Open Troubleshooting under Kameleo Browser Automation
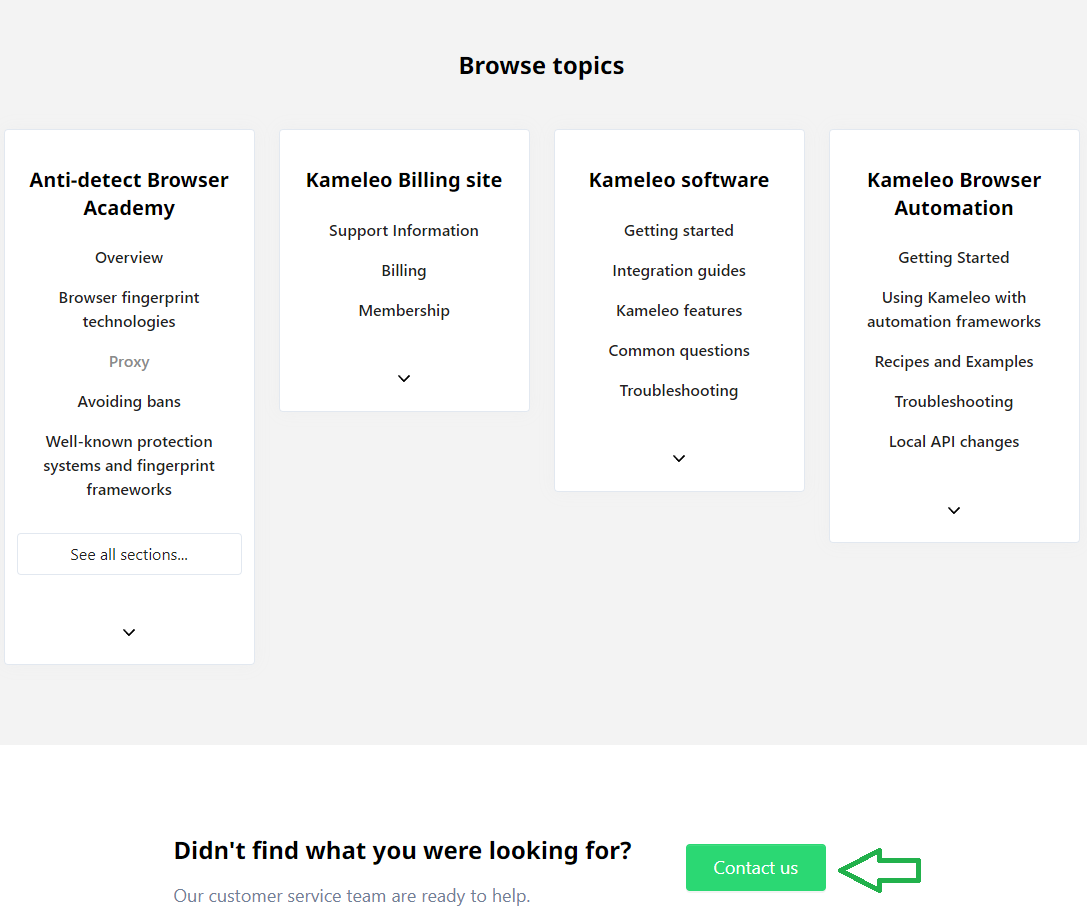Image resolution: width=1087 pixels, height=909 pixels. [954, 401]
